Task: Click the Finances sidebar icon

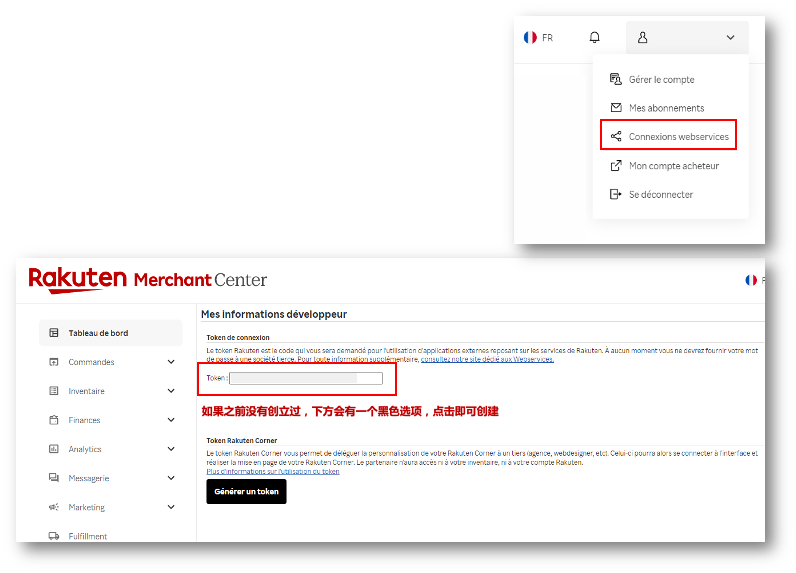Action: pyautogui.click(x=54, y=420)
